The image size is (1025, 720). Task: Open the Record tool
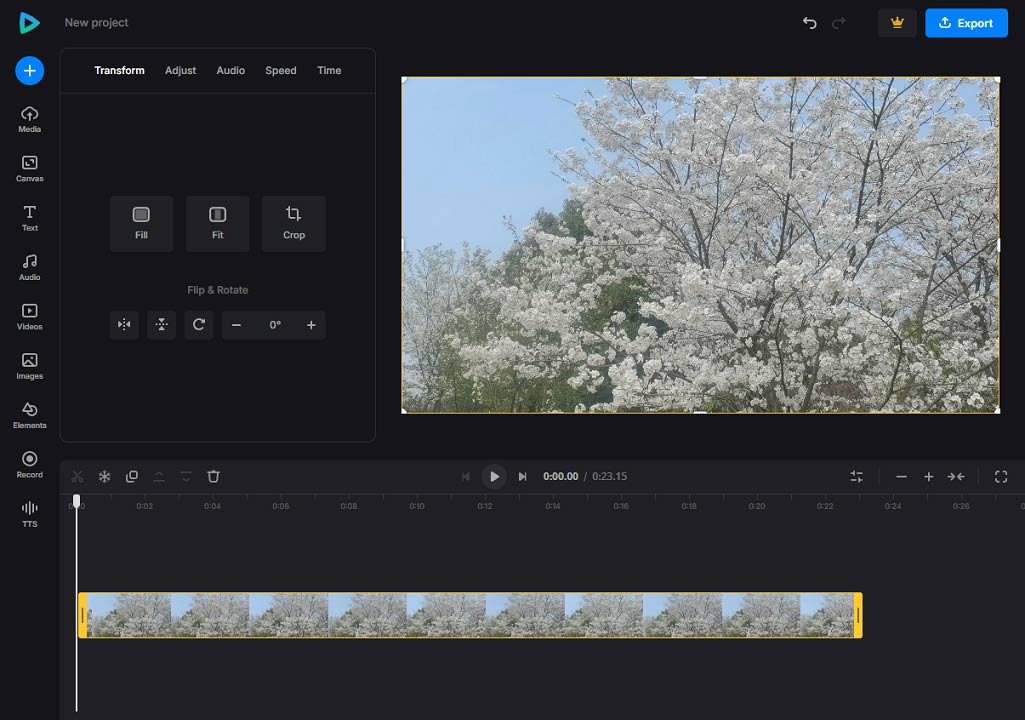(x=29, y=465)
